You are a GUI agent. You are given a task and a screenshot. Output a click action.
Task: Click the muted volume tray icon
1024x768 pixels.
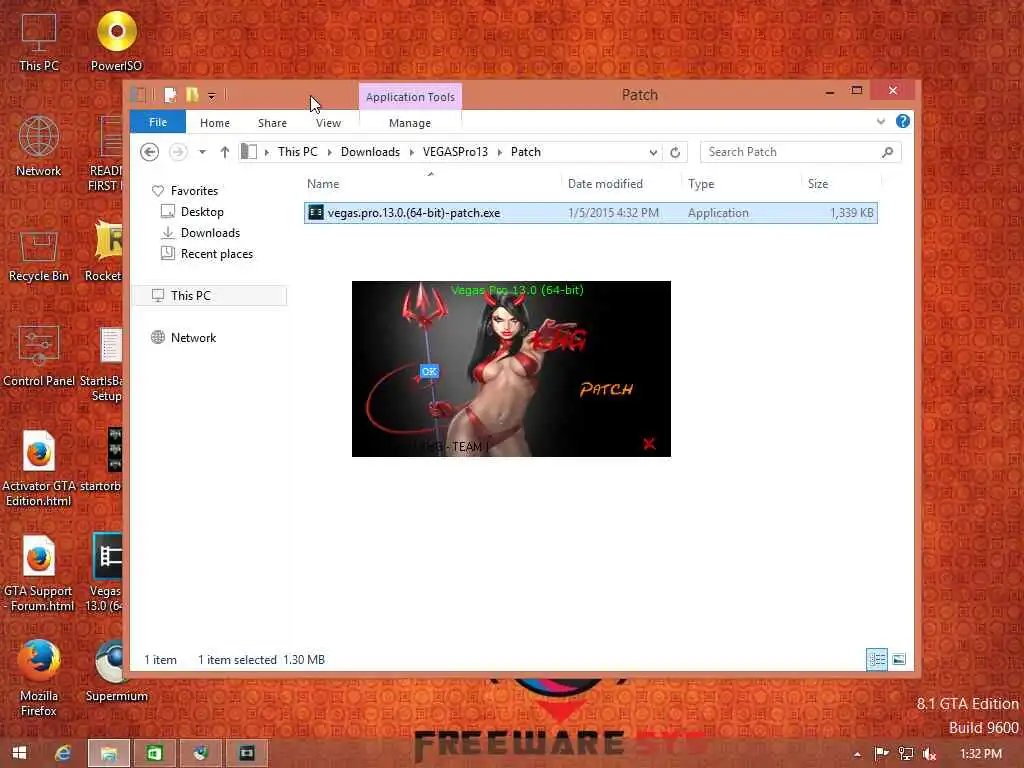pyautogui.click(x=929, y=754)
